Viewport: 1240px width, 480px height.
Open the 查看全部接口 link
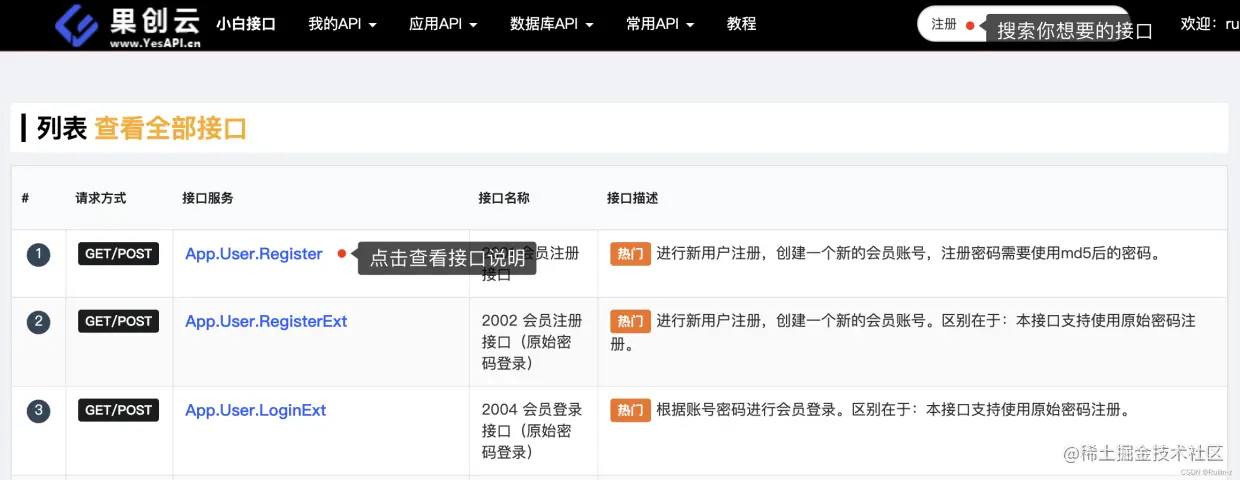click(170, 129)
